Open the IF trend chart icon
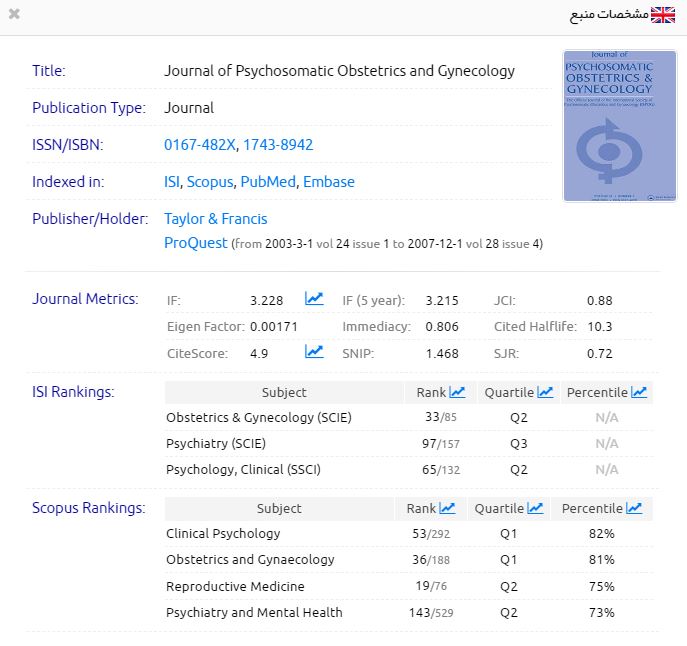The width and height of the screenshot is (687, 646). (314, 299)
